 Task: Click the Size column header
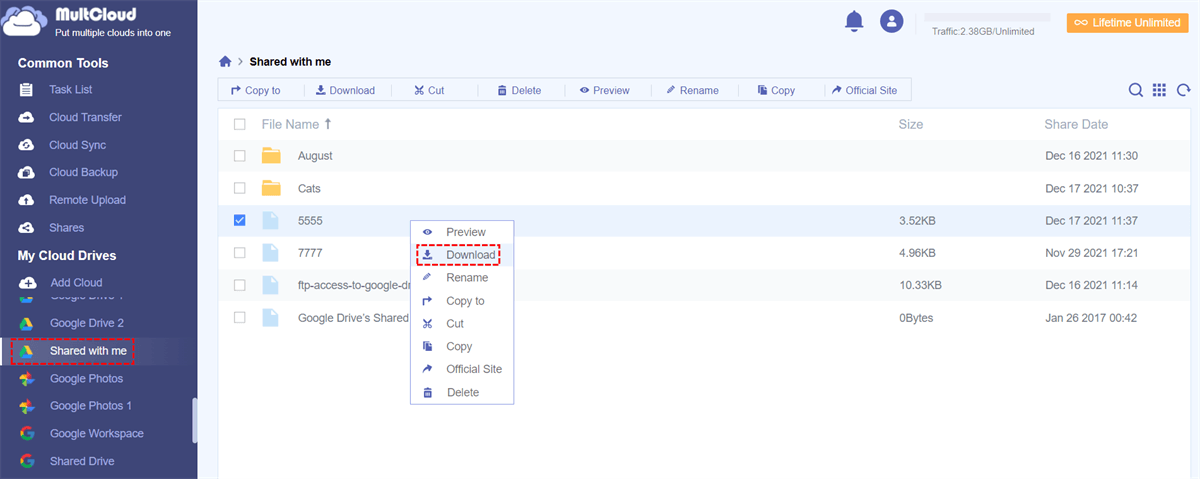[910, 124]
